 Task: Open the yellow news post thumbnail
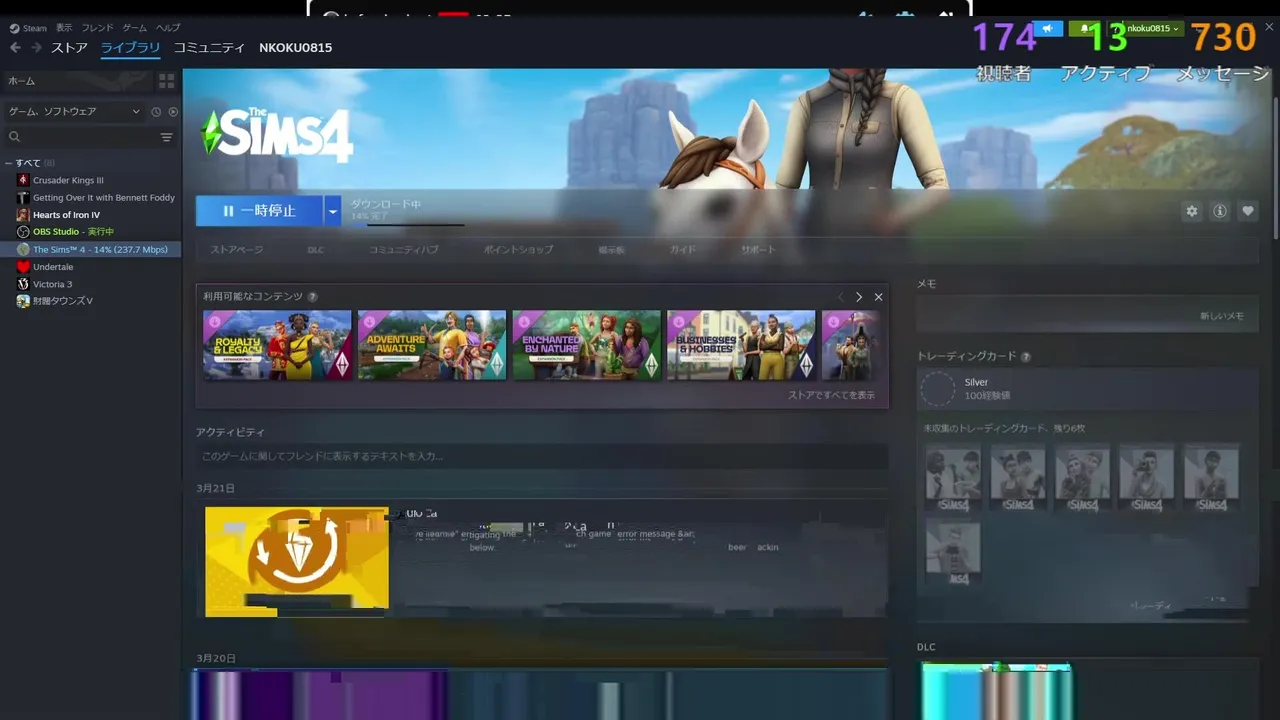297,562
